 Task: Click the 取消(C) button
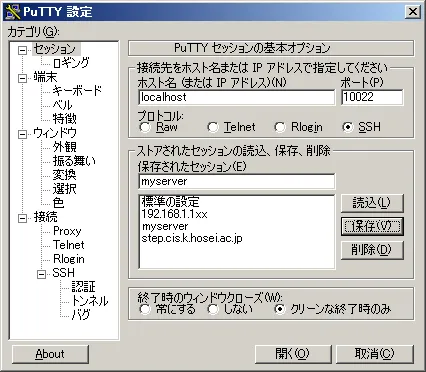click(375, 354)
